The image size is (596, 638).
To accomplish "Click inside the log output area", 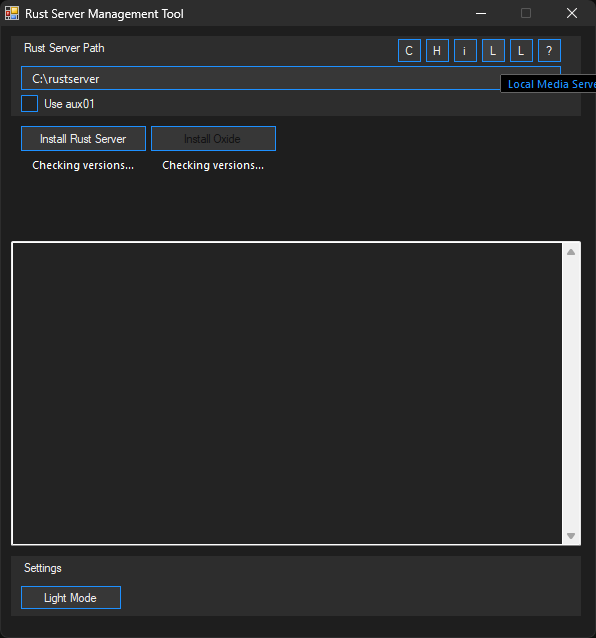I will (x=287, y=393).
